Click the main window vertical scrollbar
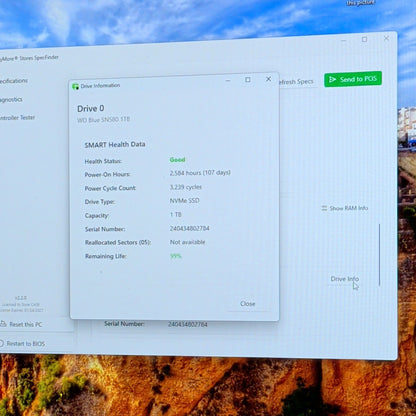Viewport: 416px width, 416px height. (379, 255)
